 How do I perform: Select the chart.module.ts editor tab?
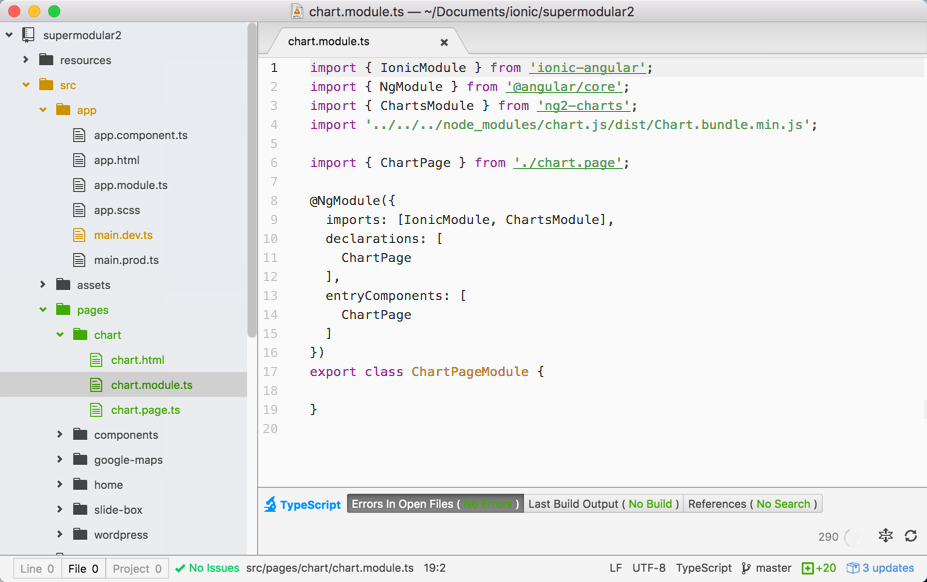pyautogui.click(x=368, y=41)
